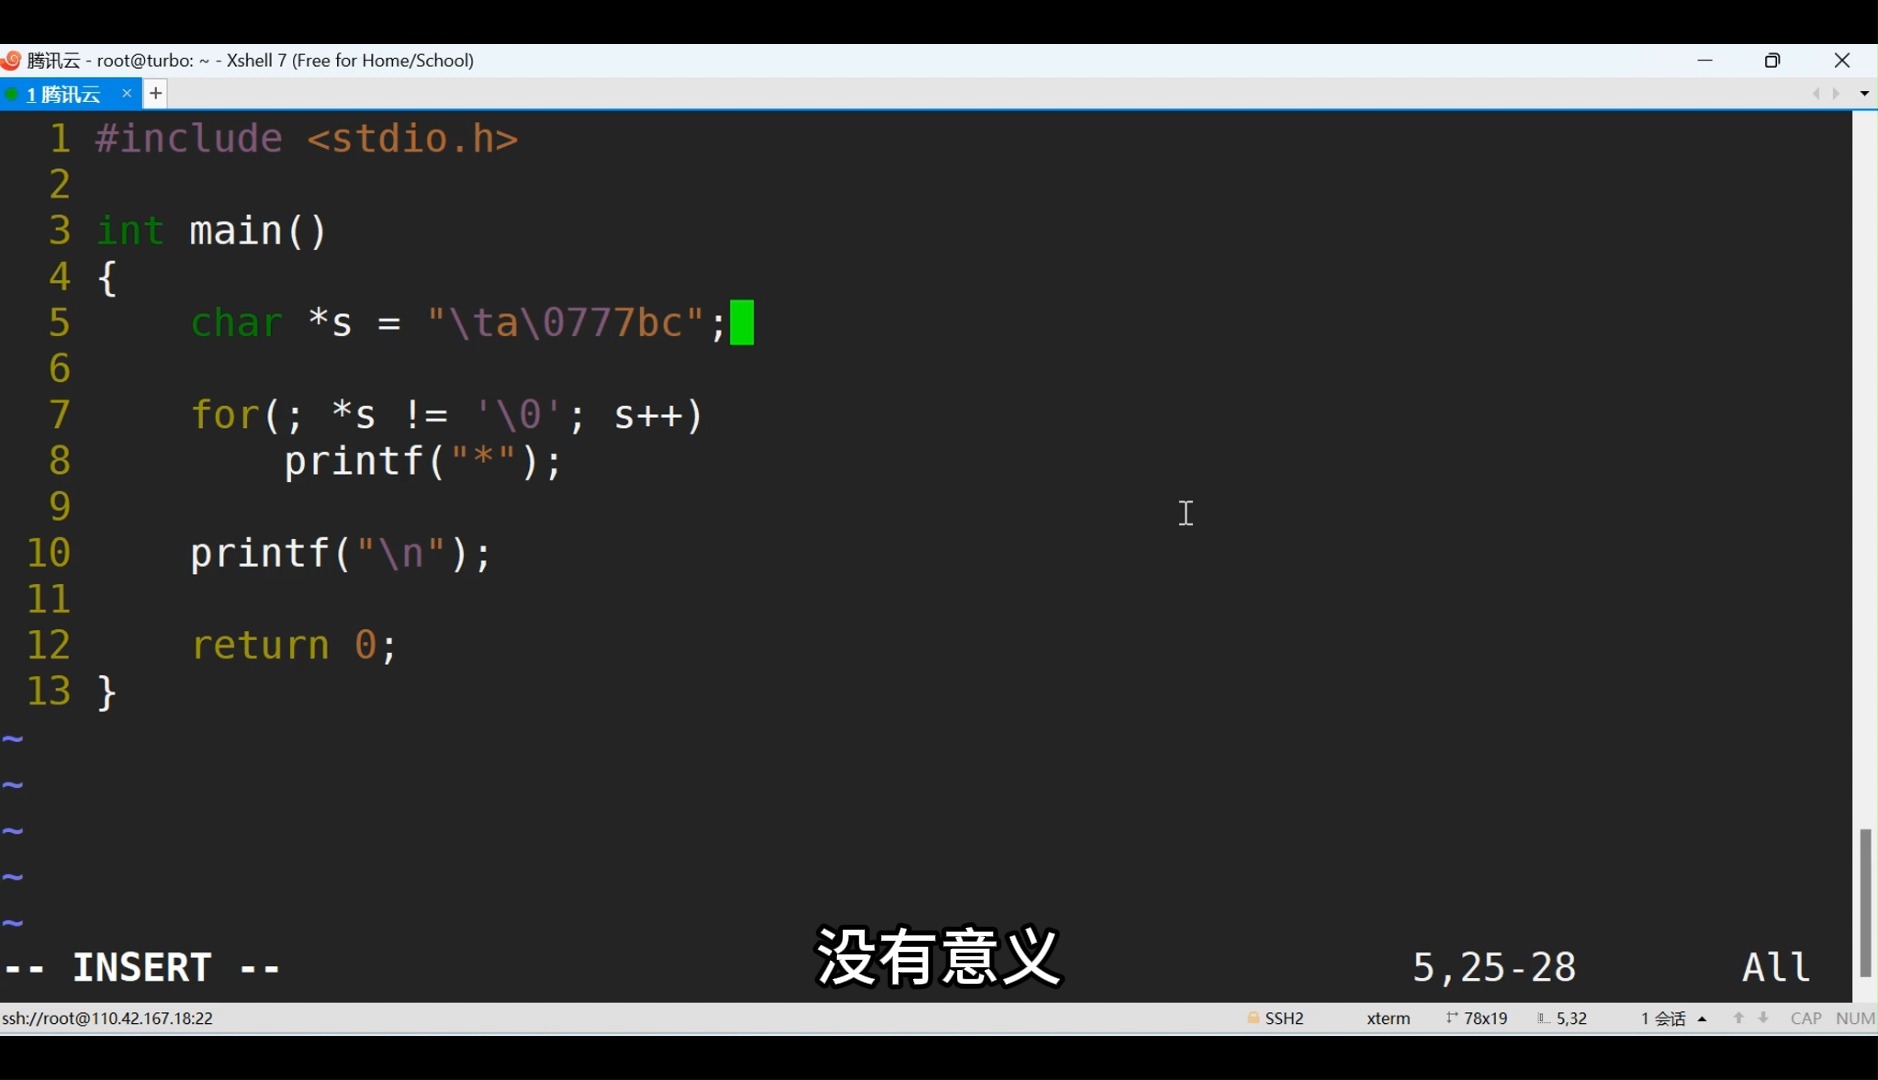Click the left tab-scroll arrow near top right

click(1817, 93)
